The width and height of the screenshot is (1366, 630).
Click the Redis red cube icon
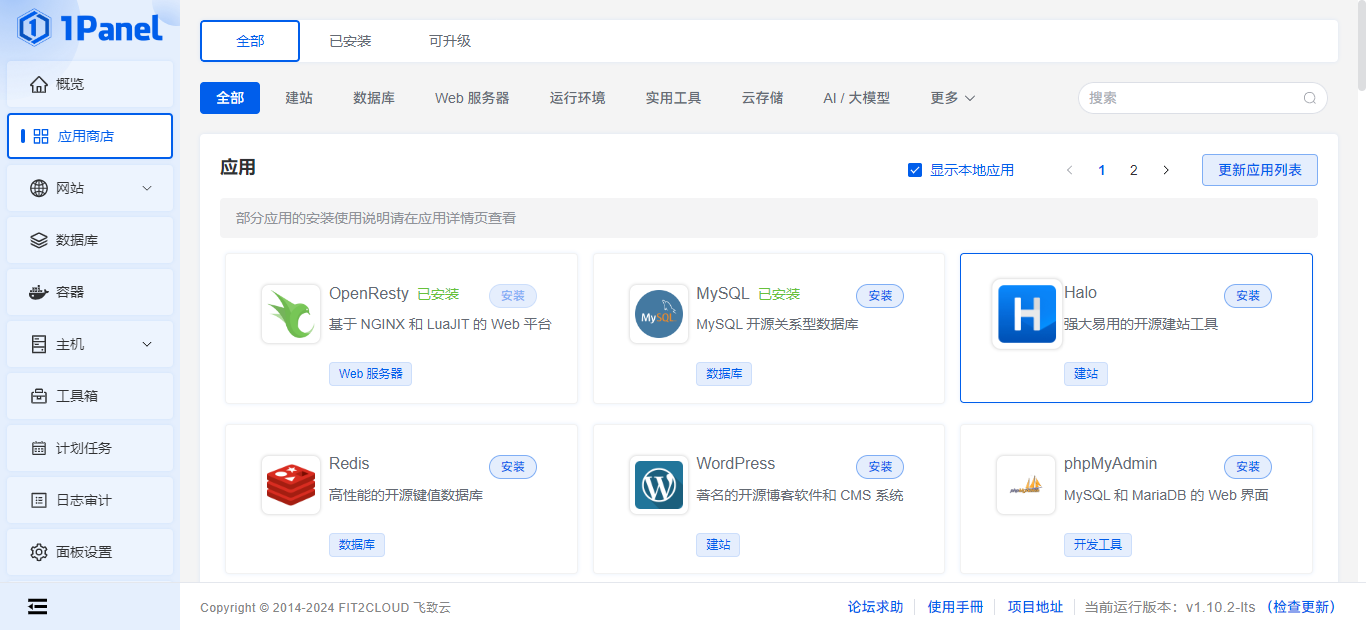pyautogui.click(x=291, y=485)
